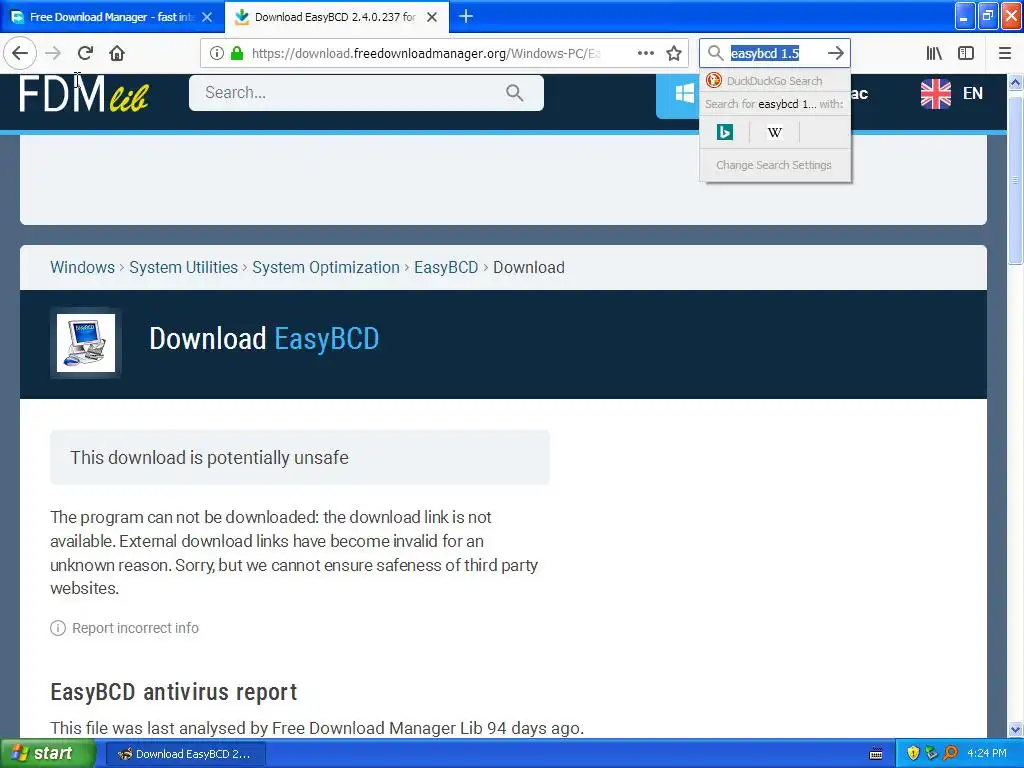Click the easybcd 1.5 search box
1024x768 pixels.
click(774, 53)
